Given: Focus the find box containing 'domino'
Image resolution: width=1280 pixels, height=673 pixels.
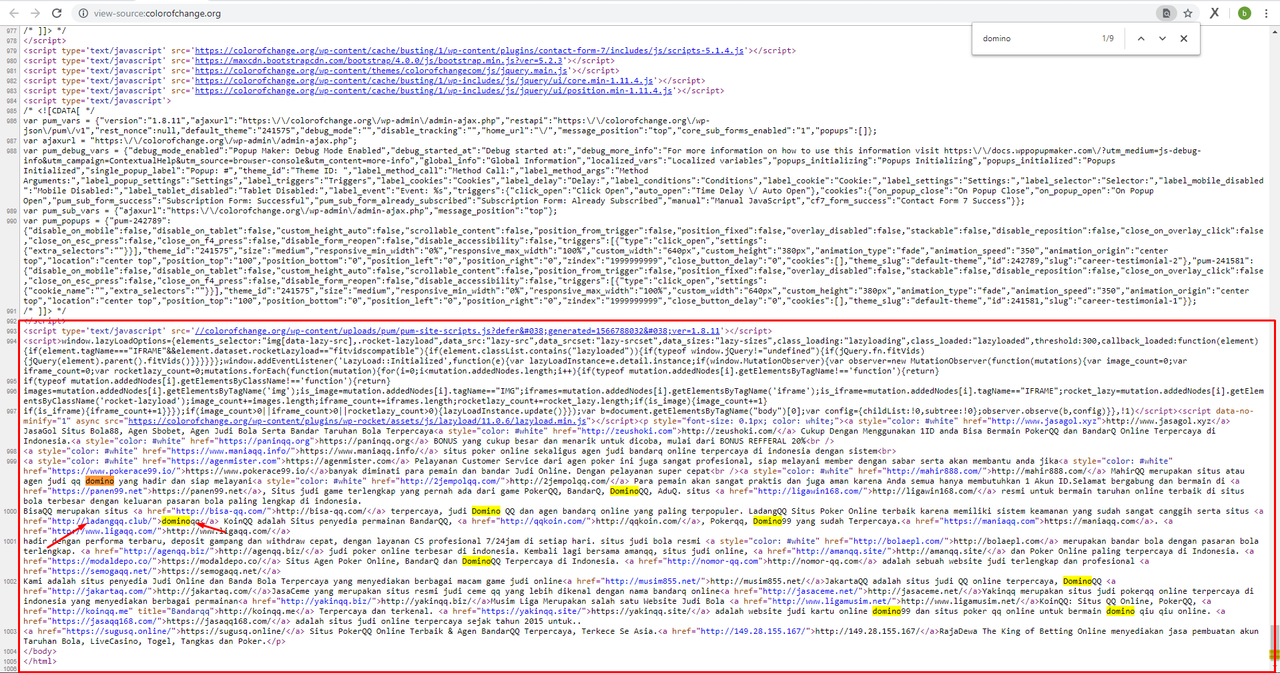Looking at the screenshot, I should click(1035, 38).
